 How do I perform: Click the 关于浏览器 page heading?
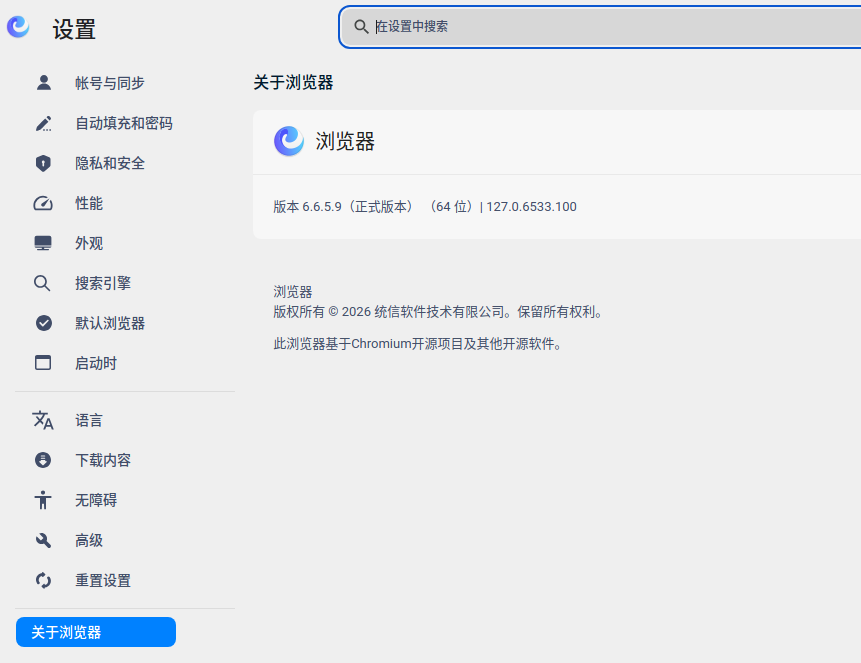[293, 82]
